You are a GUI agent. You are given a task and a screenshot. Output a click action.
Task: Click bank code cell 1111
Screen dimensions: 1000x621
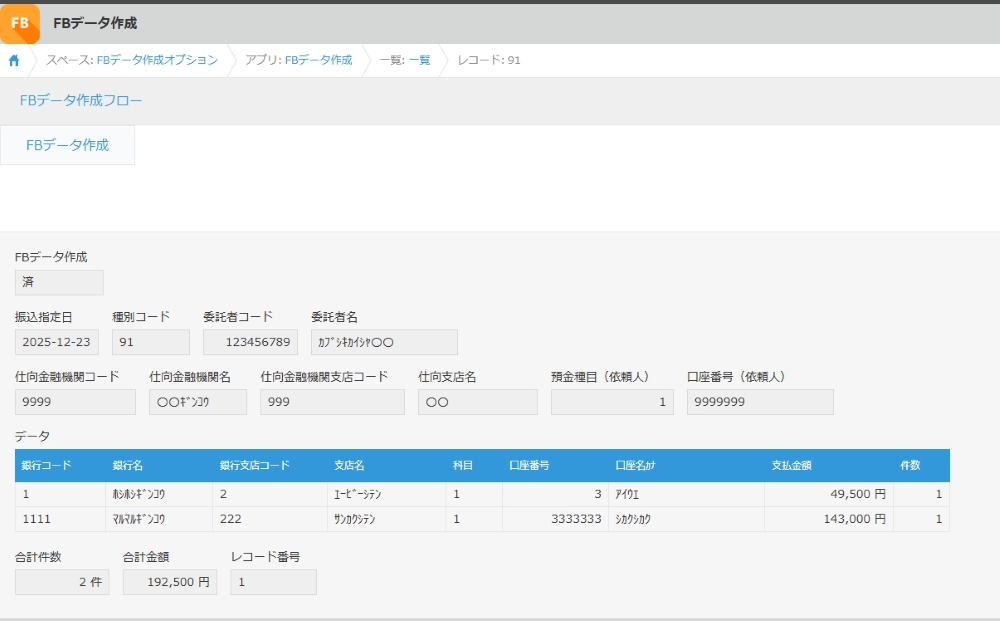(x=61, y=519)
